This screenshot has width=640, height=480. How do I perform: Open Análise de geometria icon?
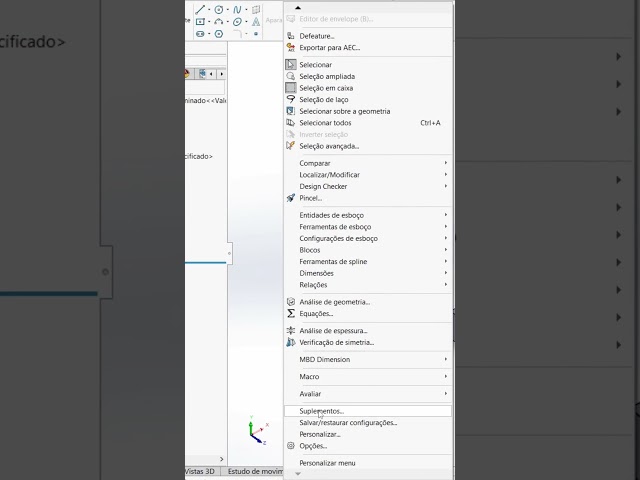[291, 302]
